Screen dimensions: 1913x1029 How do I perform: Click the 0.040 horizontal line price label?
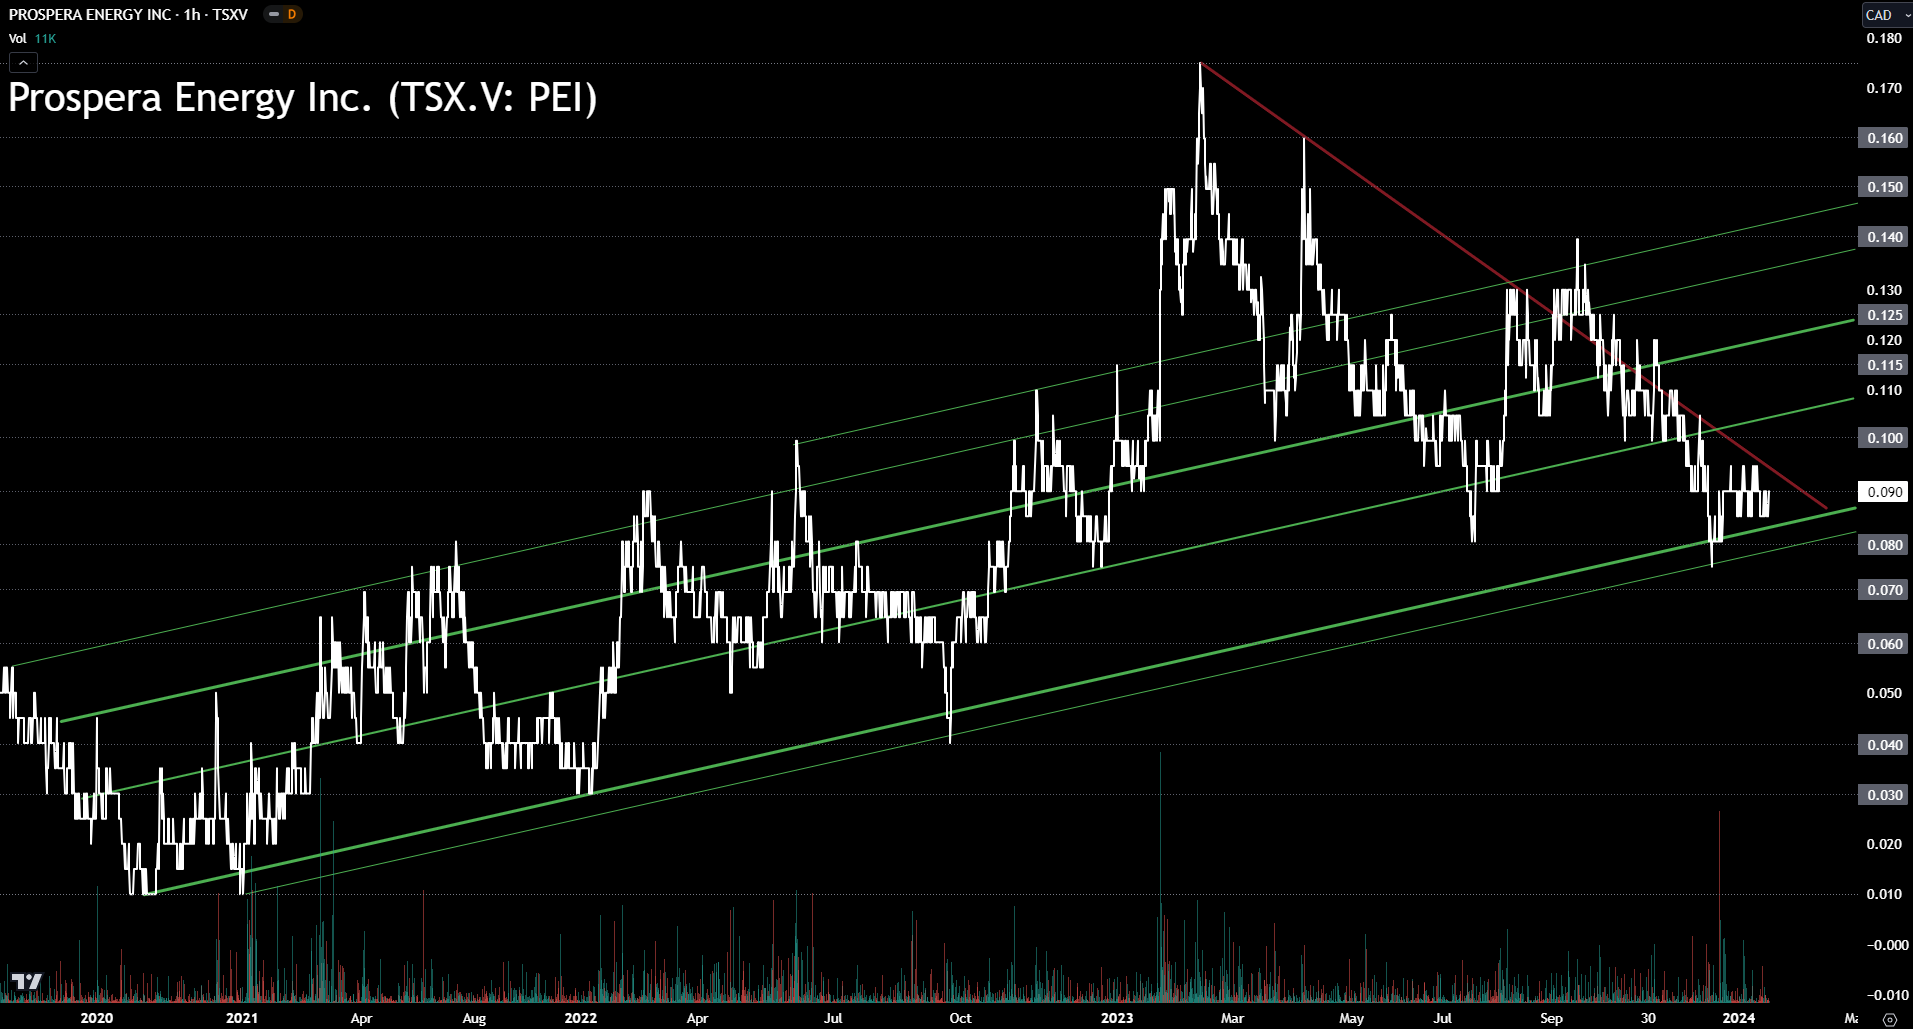pyautogui.click(x=1884, y=745)
